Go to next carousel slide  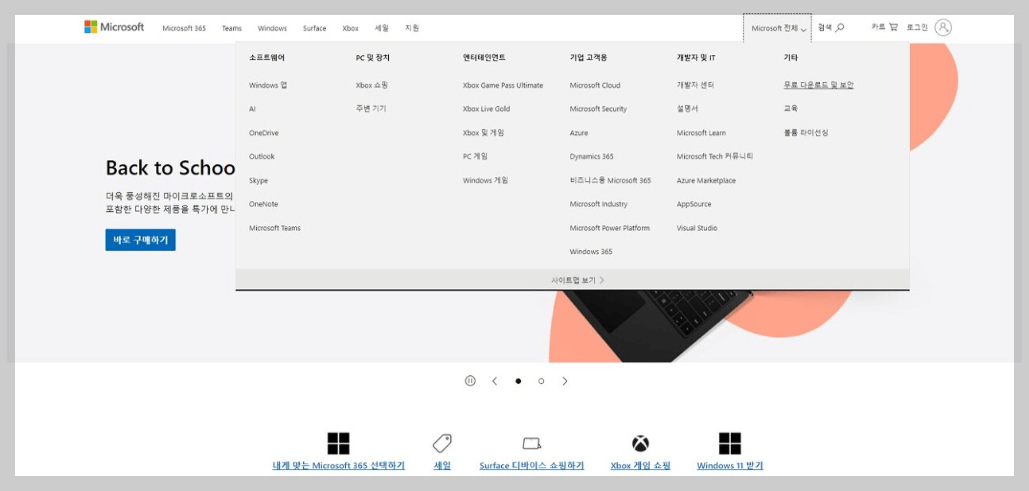coord(565,381)
